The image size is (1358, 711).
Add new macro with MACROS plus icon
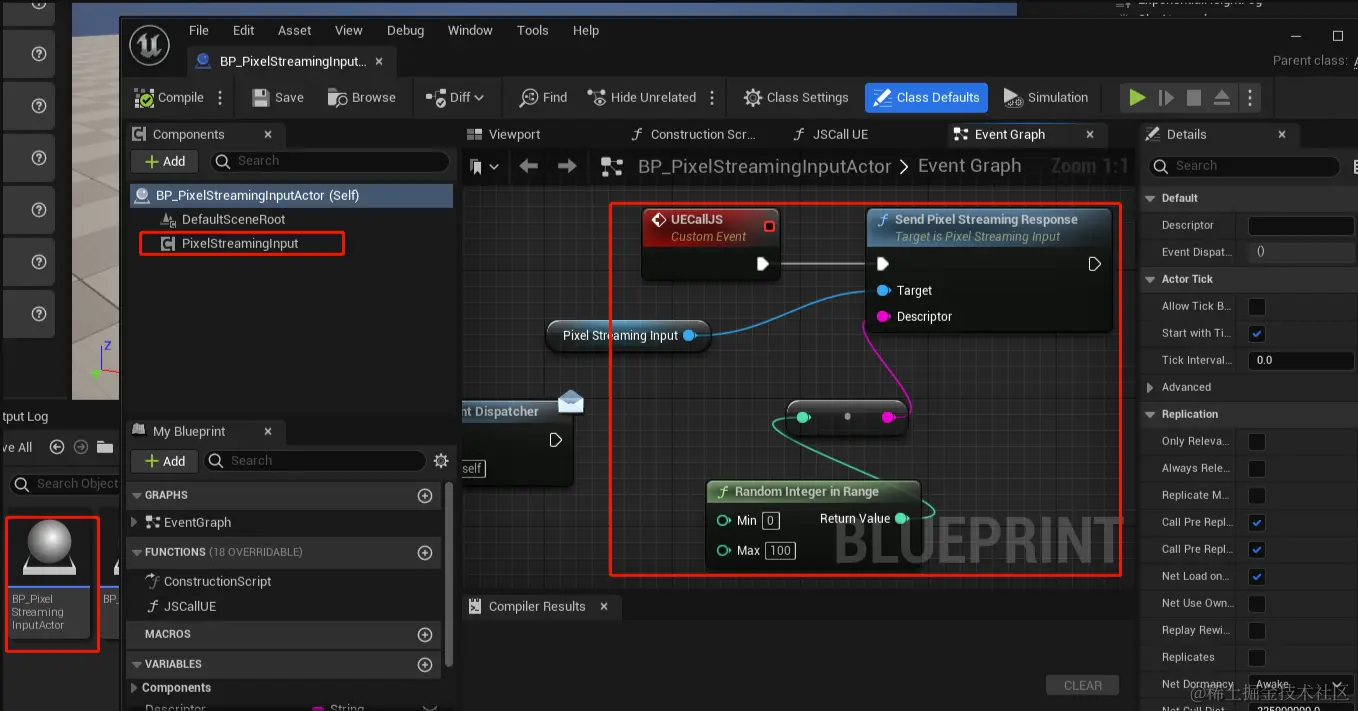(425, 634)
